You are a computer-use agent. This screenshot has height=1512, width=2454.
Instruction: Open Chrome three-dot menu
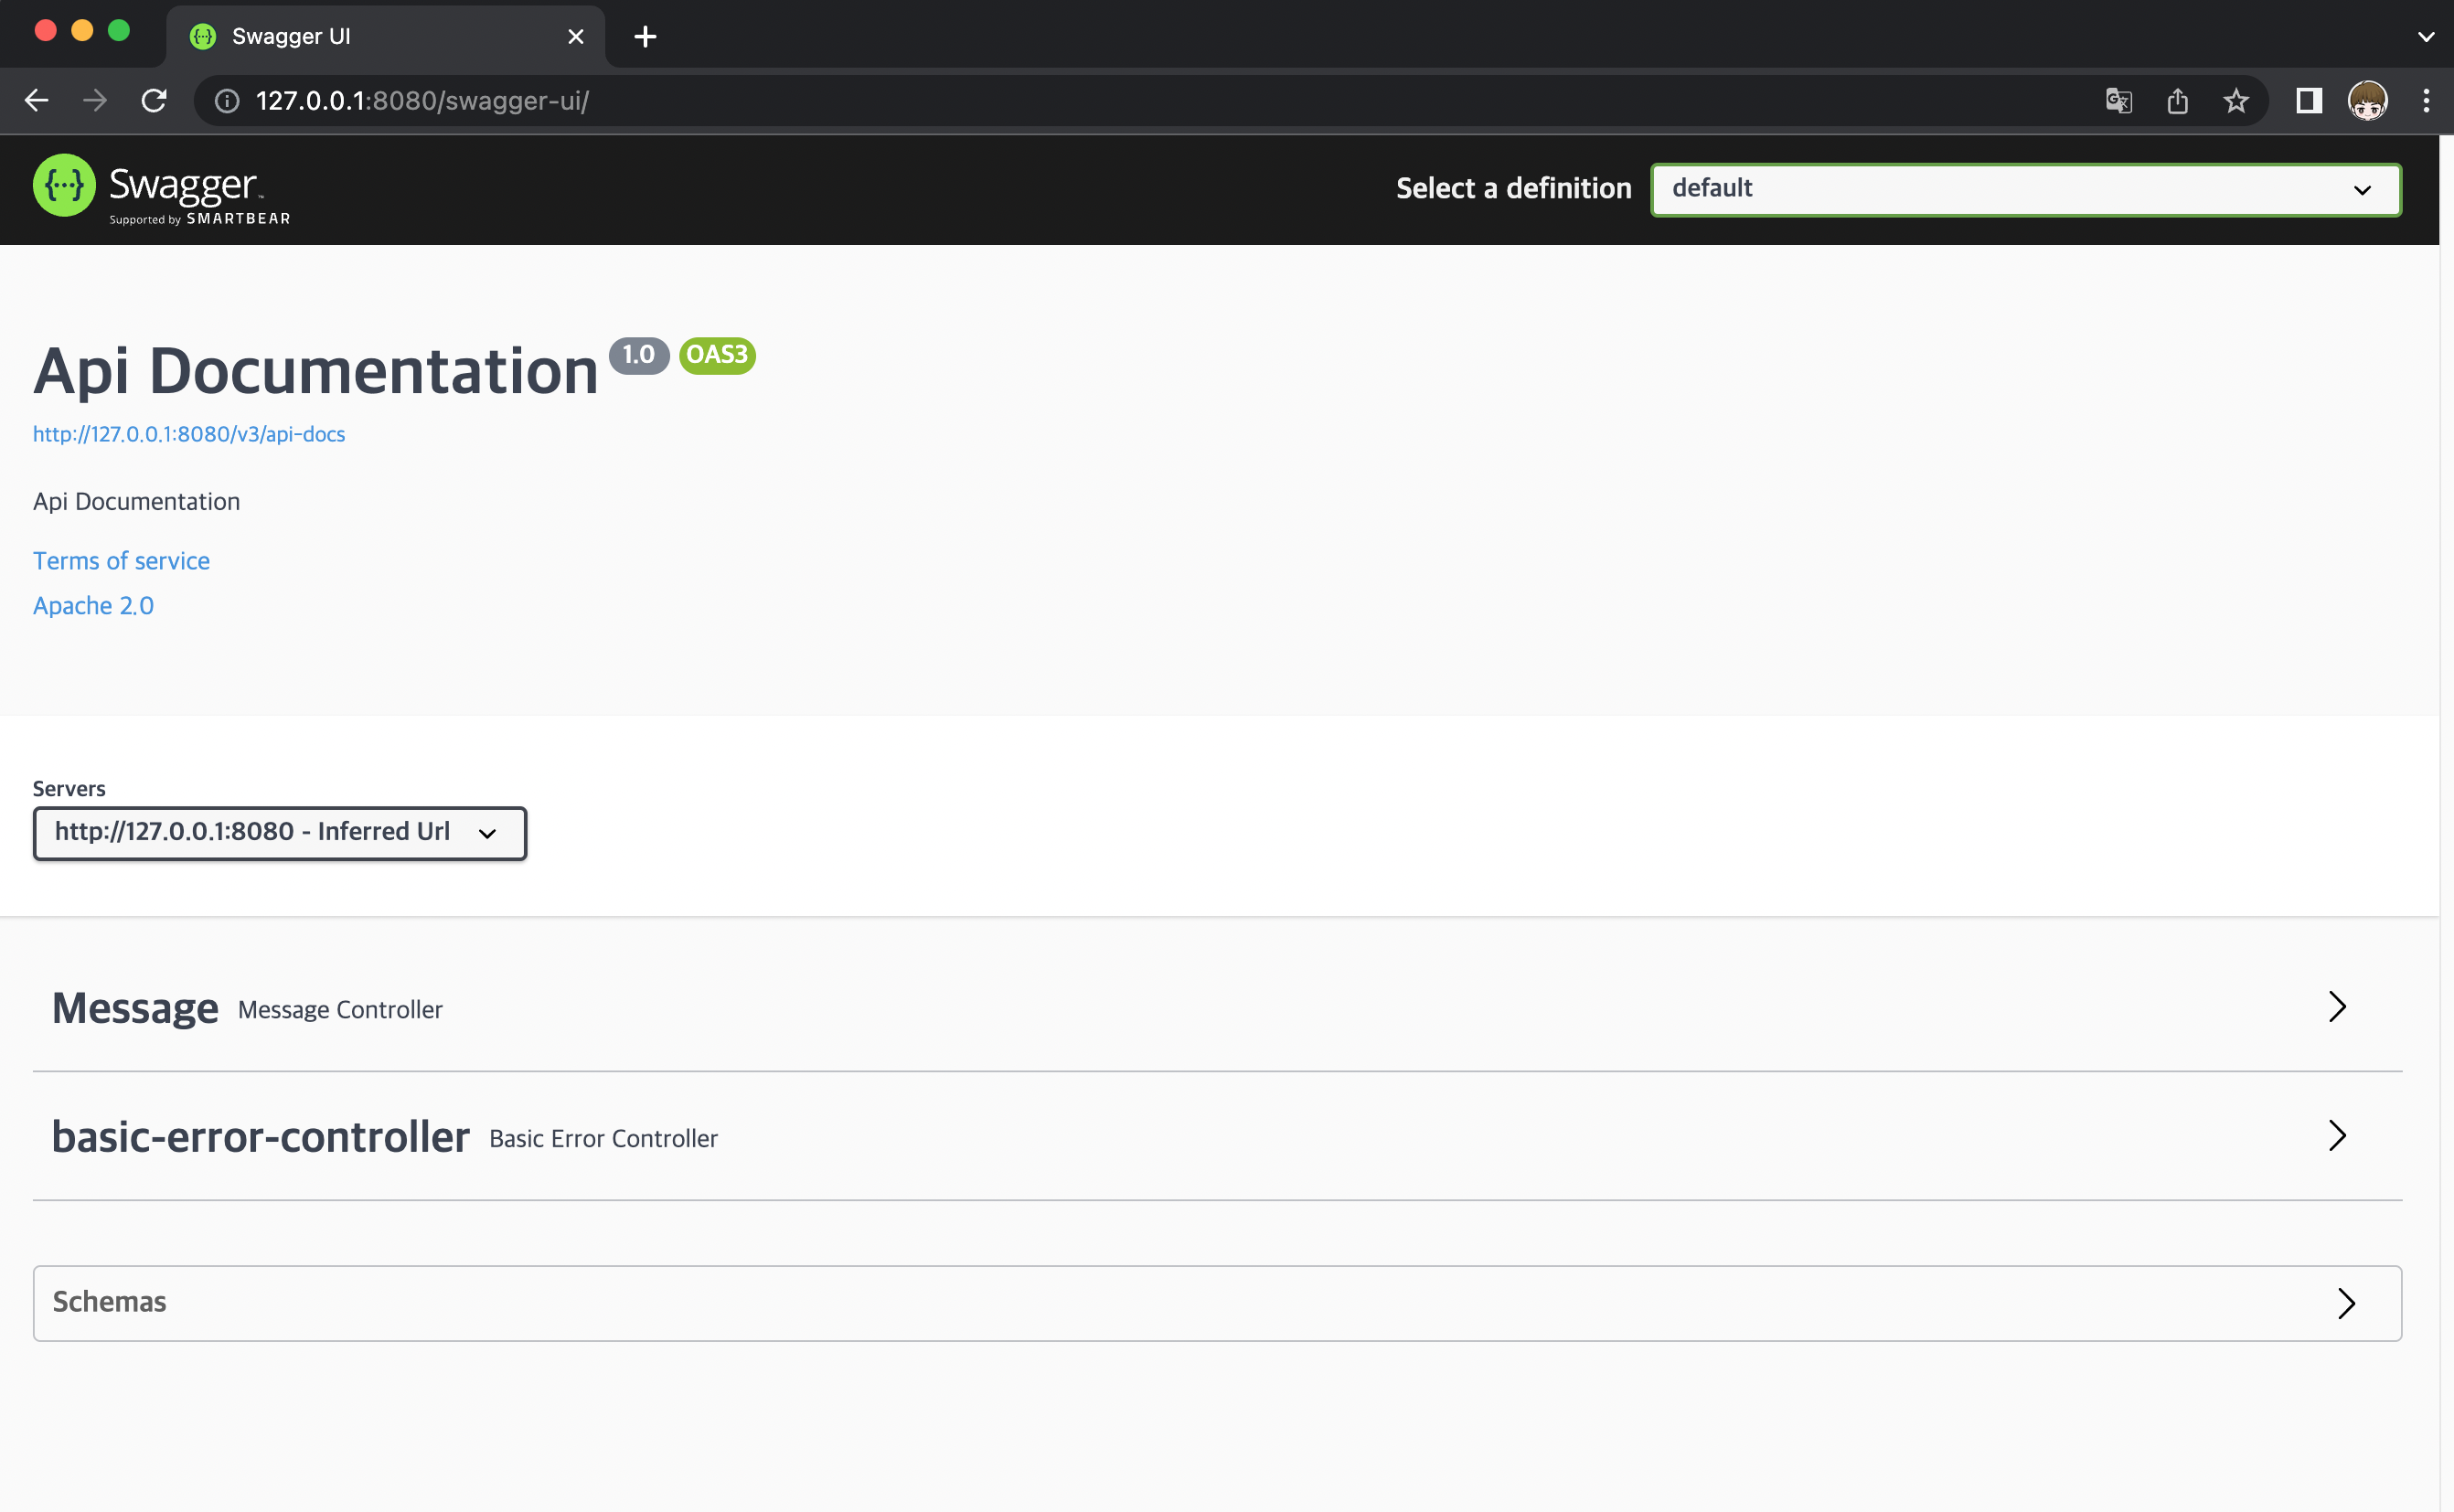click(2426, 101)
